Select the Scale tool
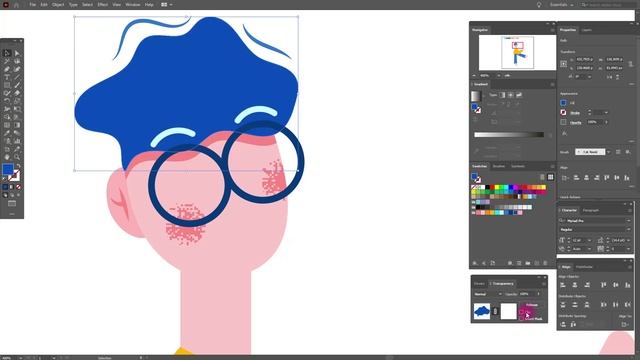 (17, 101)
